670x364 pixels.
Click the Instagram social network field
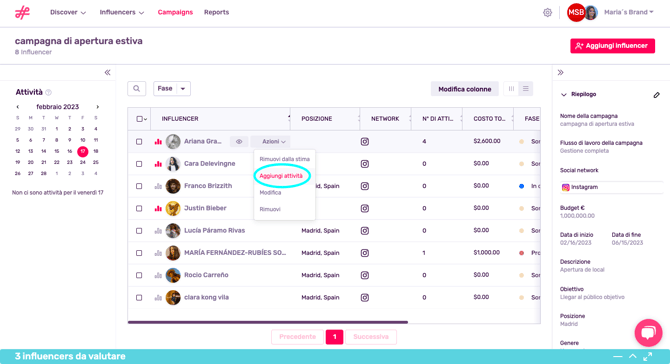pos(611,187)
